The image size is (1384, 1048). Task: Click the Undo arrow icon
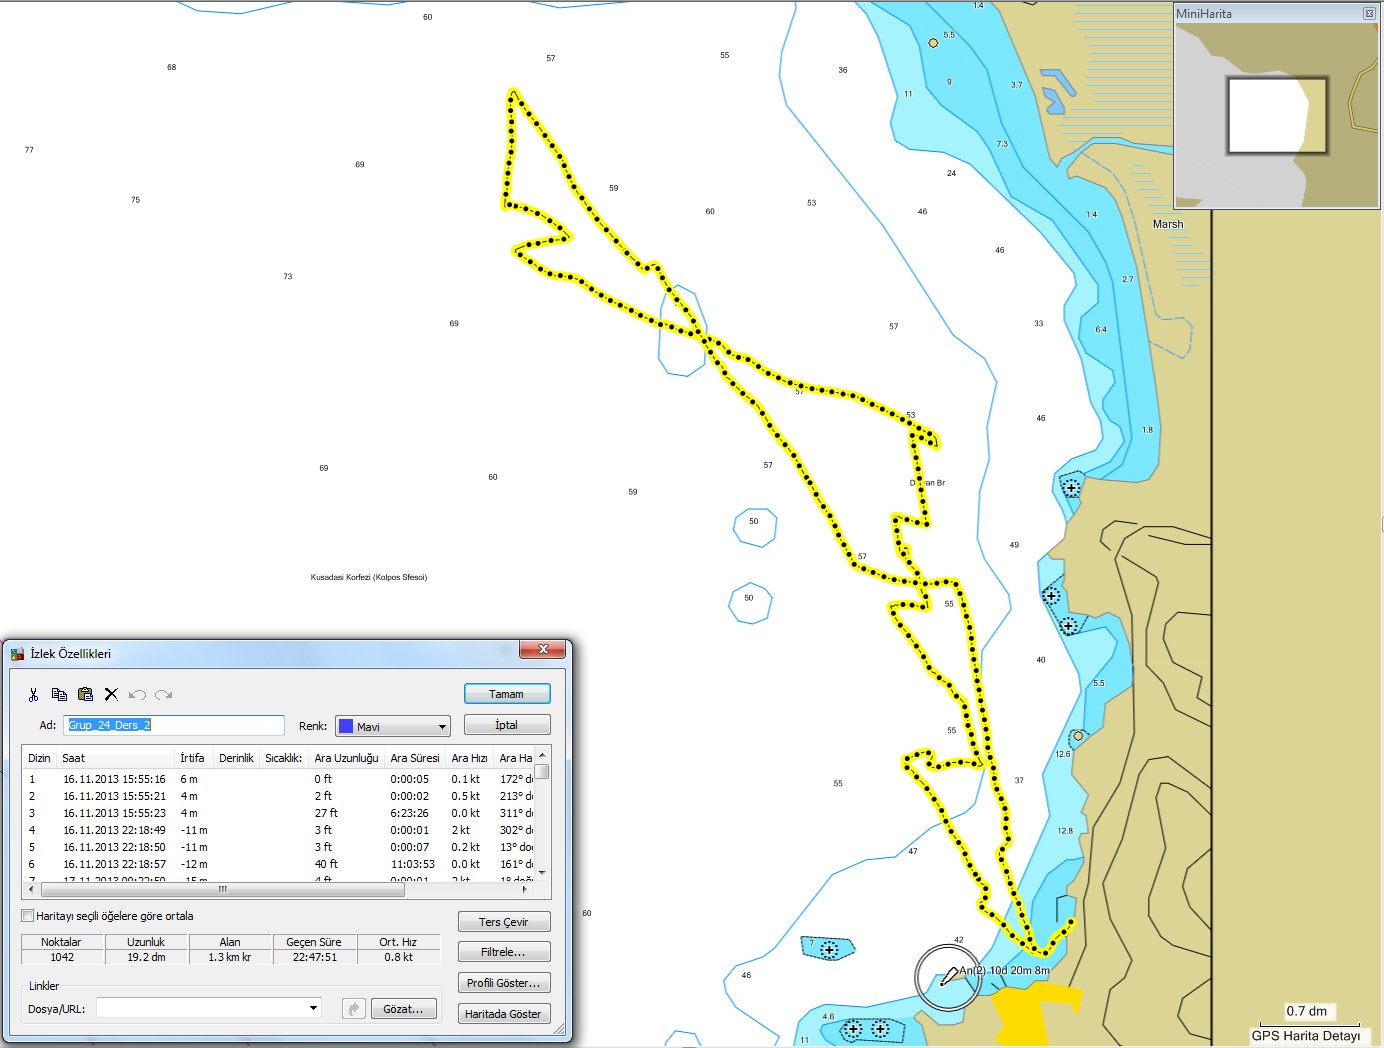pos(137,694)
